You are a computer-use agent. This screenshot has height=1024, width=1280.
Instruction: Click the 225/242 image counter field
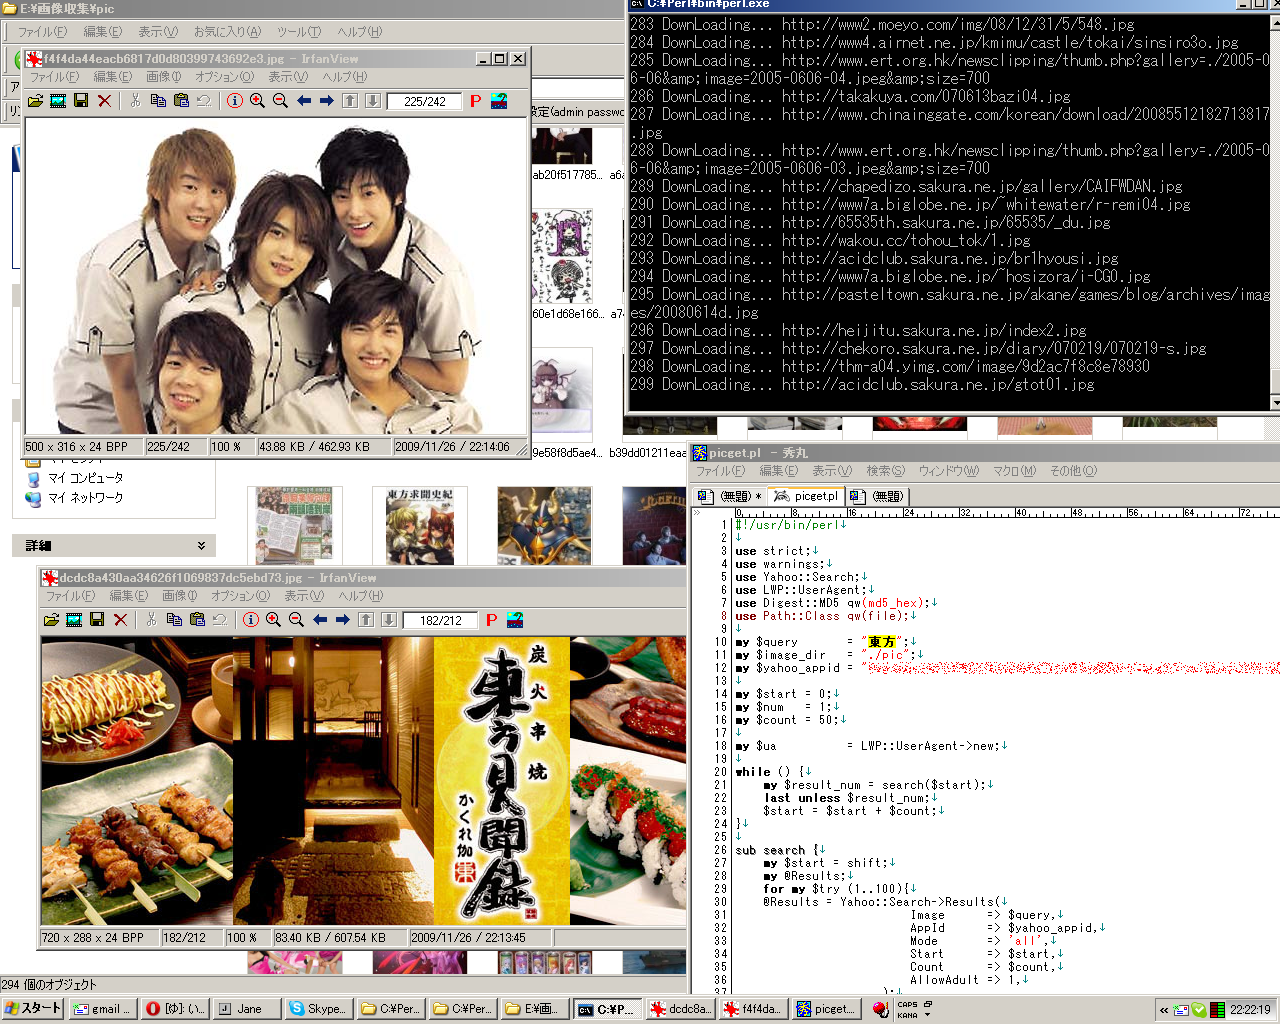point(425,101)
